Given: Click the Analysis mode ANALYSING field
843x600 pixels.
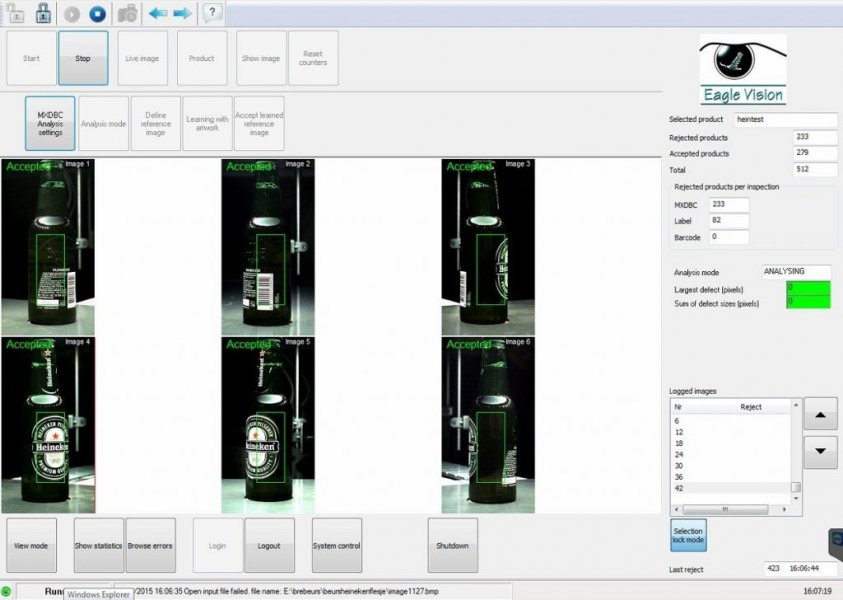Looking at the screenshot, I should click(796, 272).
